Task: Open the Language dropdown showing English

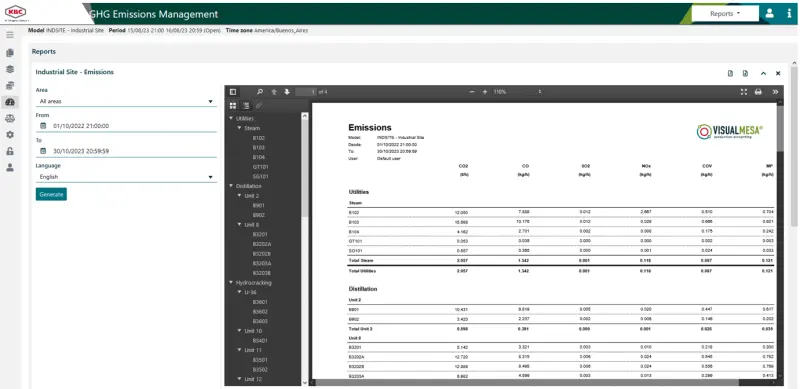Action: pyautogui.click(x=126, y=177)
